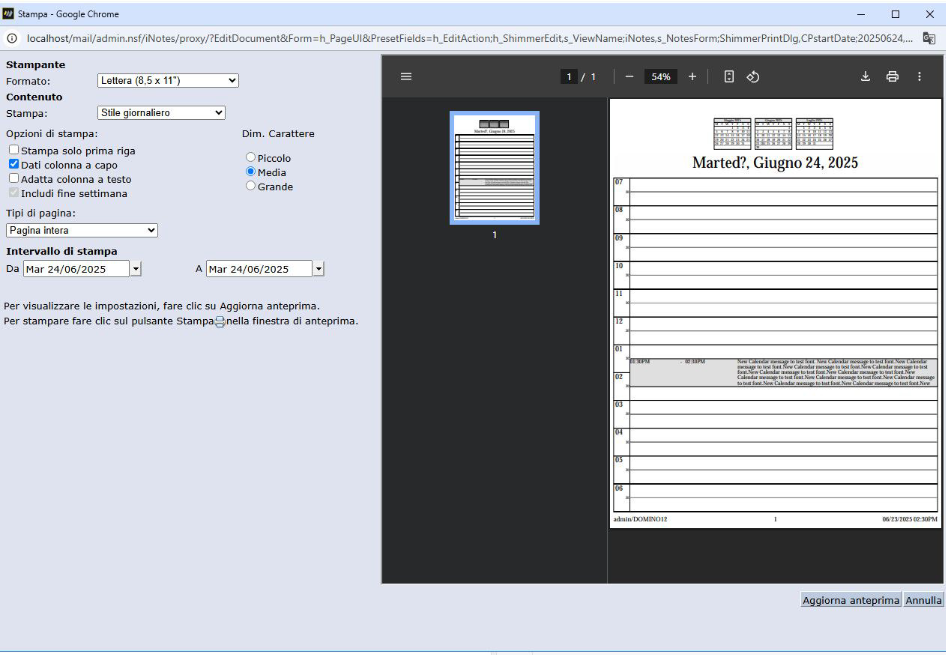This screenshot has height=655, width=946.
Task: Click the fit to page icon
Action: point(729,77)
